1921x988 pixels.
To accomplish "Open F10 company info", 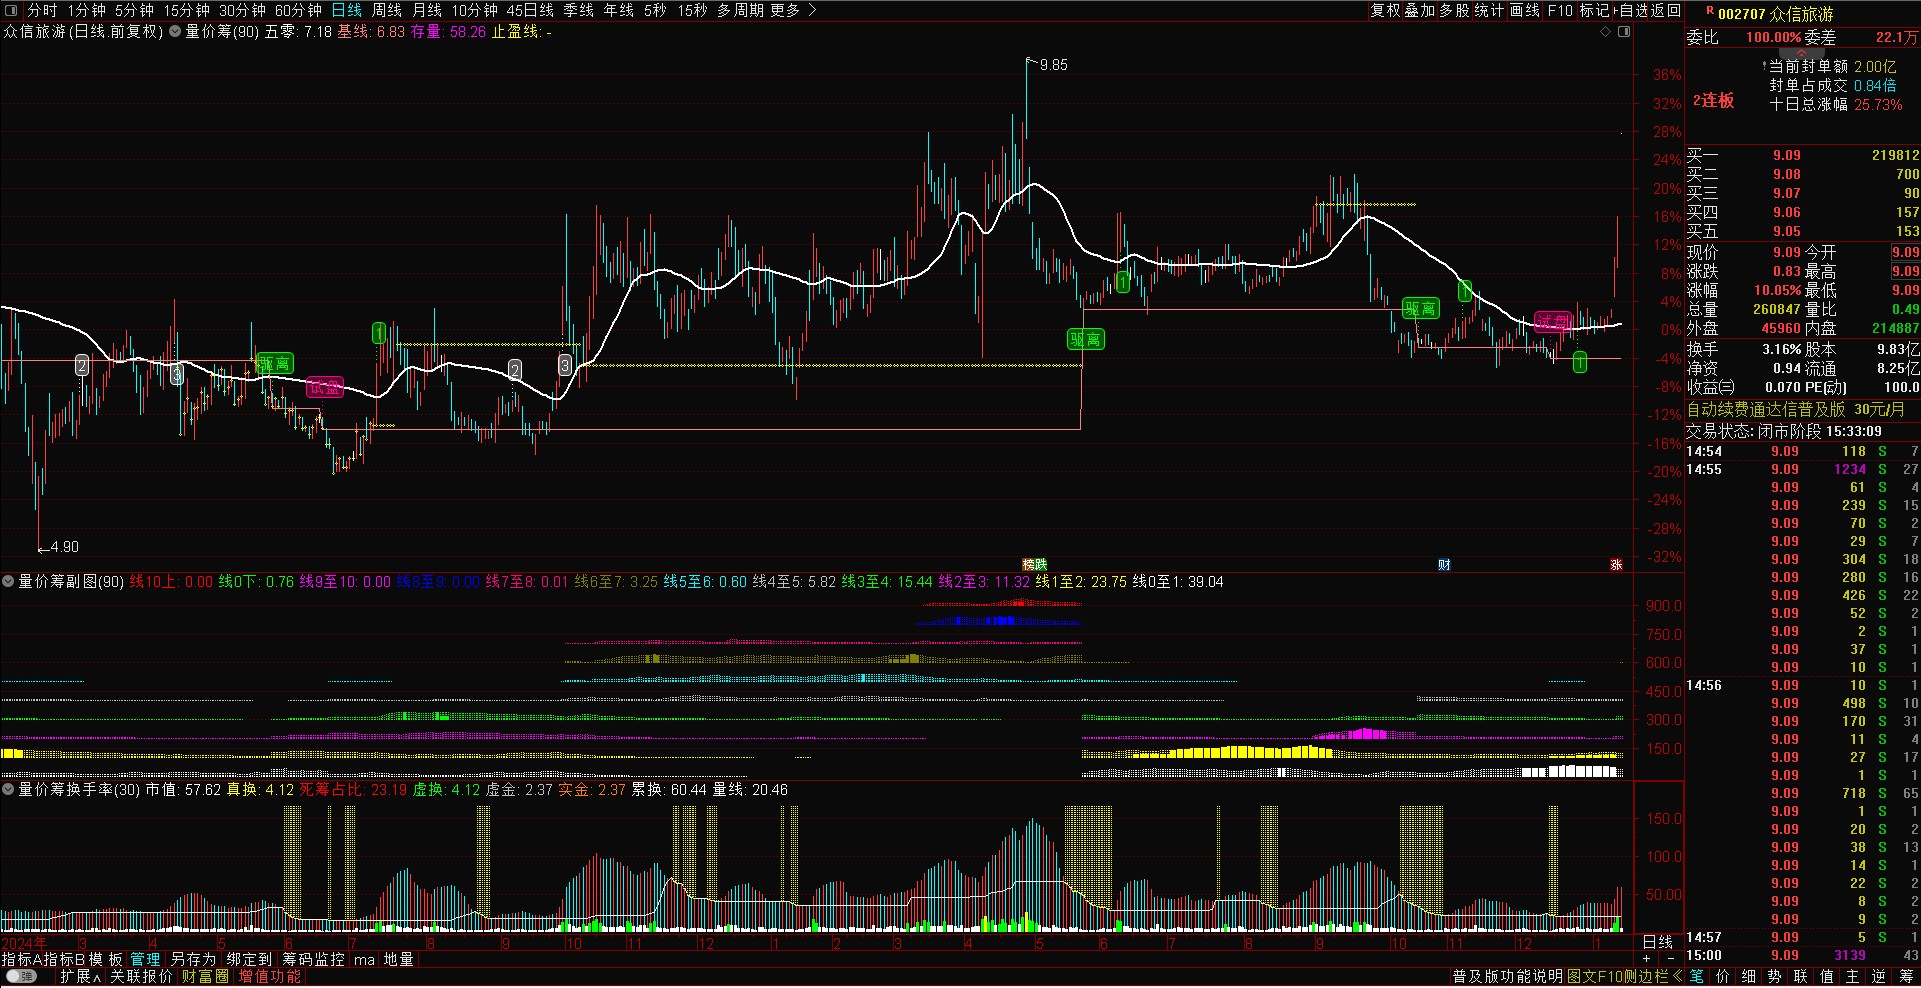I will (x=1560, y=10).
